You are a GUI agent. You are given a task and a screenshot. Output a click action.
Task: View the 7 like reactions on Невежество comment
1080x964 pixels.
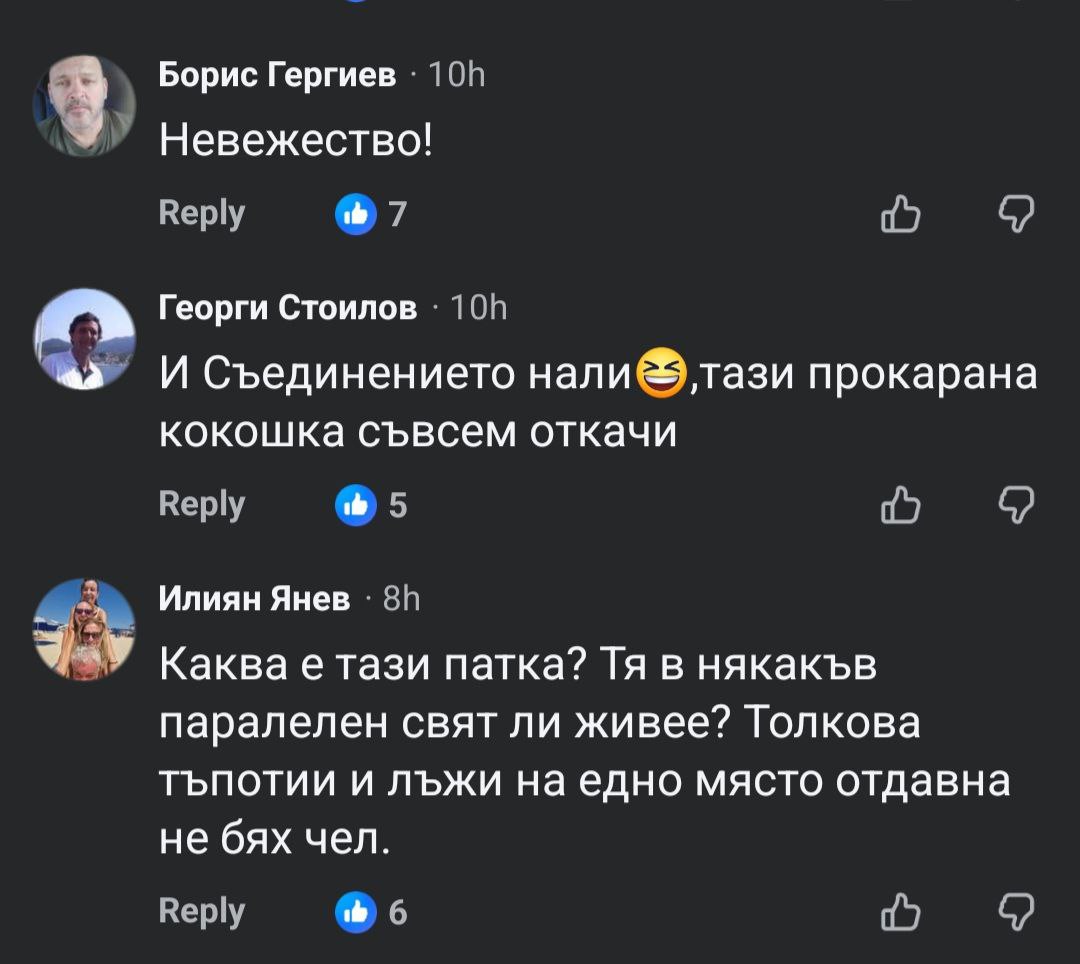[370, 214]
